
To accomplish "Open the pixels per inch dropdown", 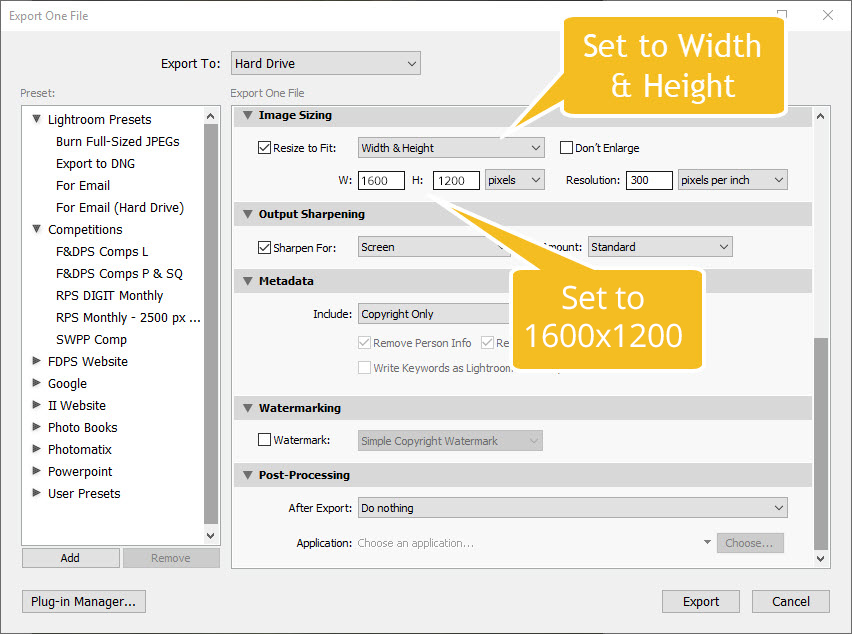I will [732, 180].
